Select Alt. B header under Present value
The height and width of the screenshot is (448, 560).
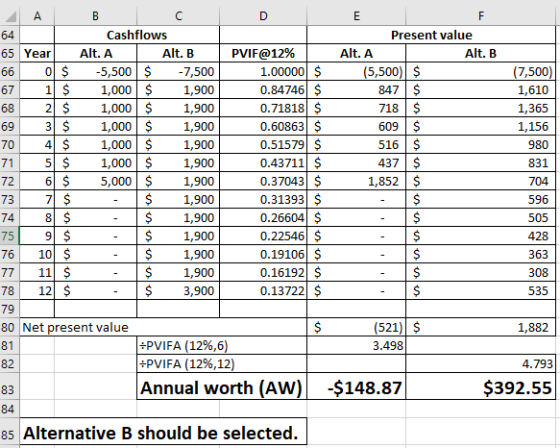481,54
